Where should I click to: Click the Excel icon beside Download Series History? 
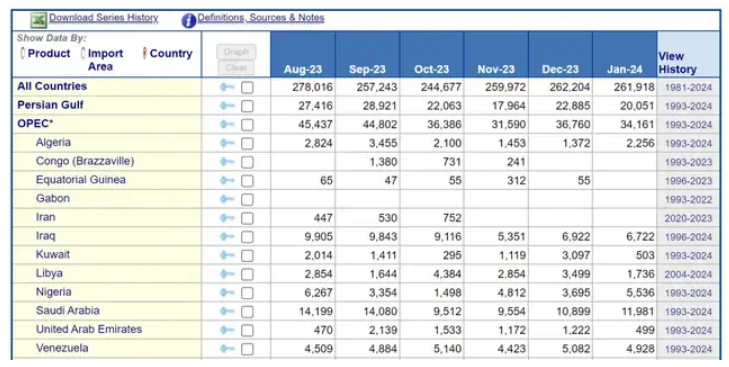39,20
